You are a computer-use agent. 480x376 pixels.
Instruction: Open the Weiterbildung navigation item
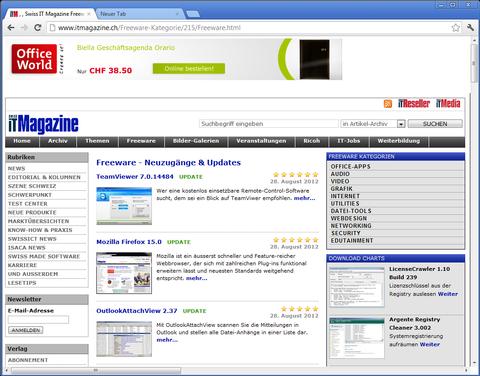399,141
